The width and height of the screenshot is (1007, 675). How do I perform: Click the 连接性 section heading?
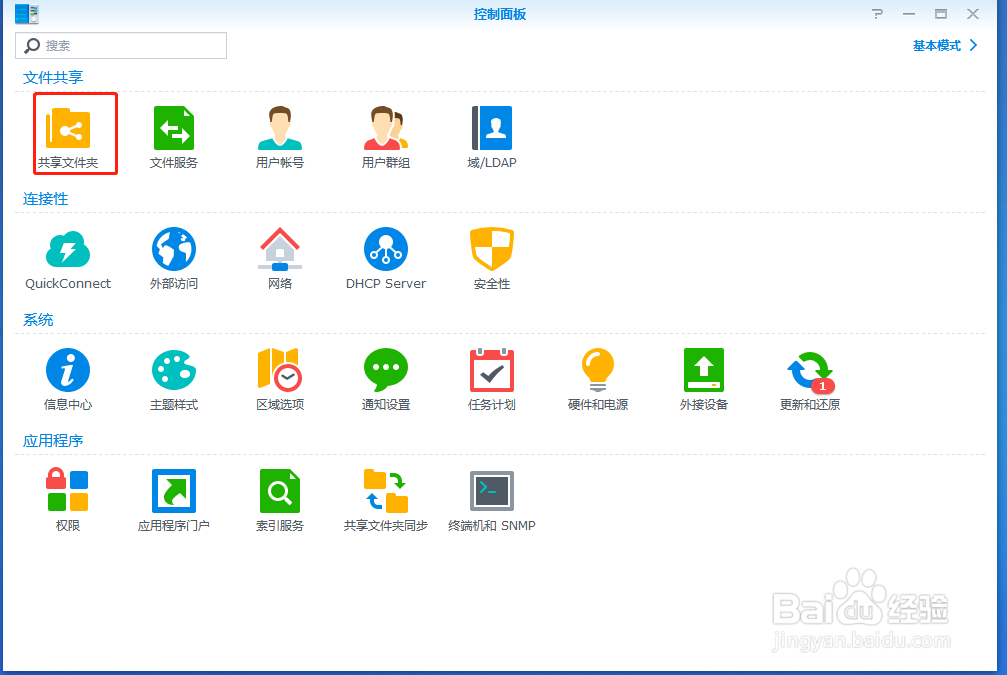46,199
